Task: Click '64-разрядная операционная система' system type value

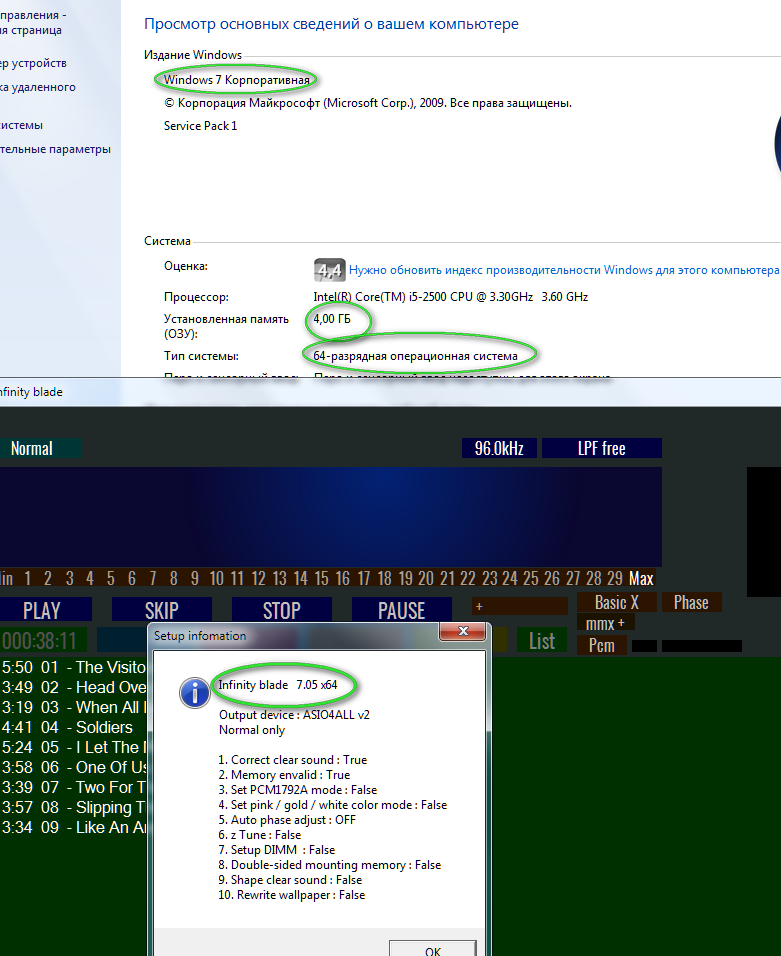Action: point(415,356)
